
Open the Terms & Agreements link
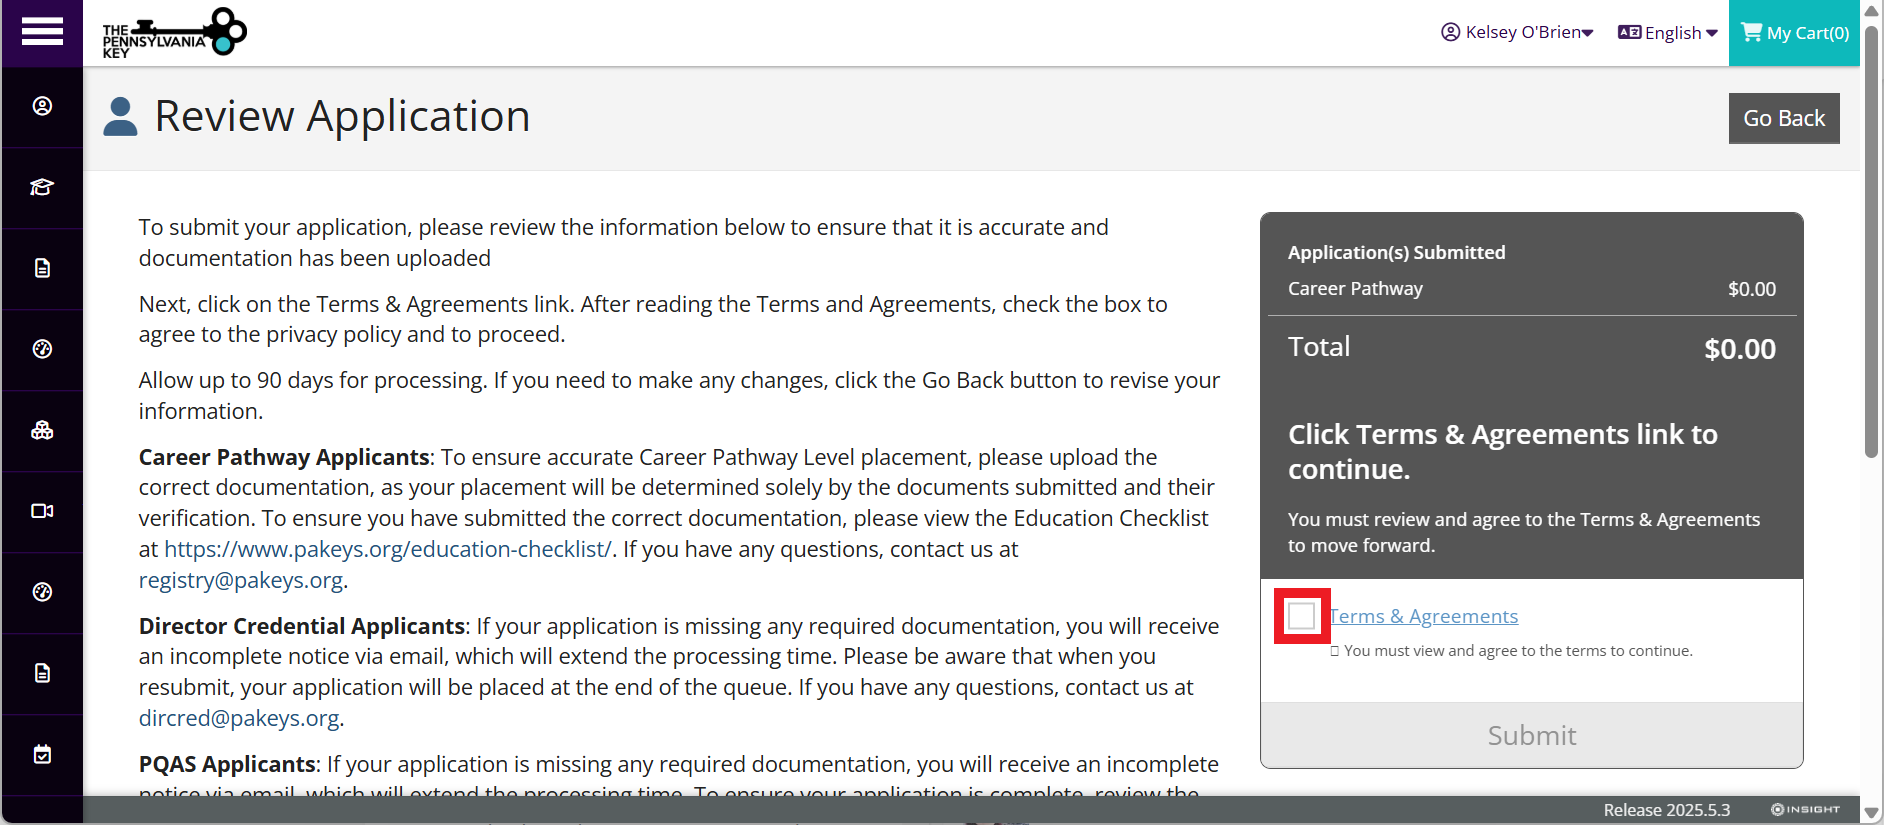click(x=1424, y=616)
